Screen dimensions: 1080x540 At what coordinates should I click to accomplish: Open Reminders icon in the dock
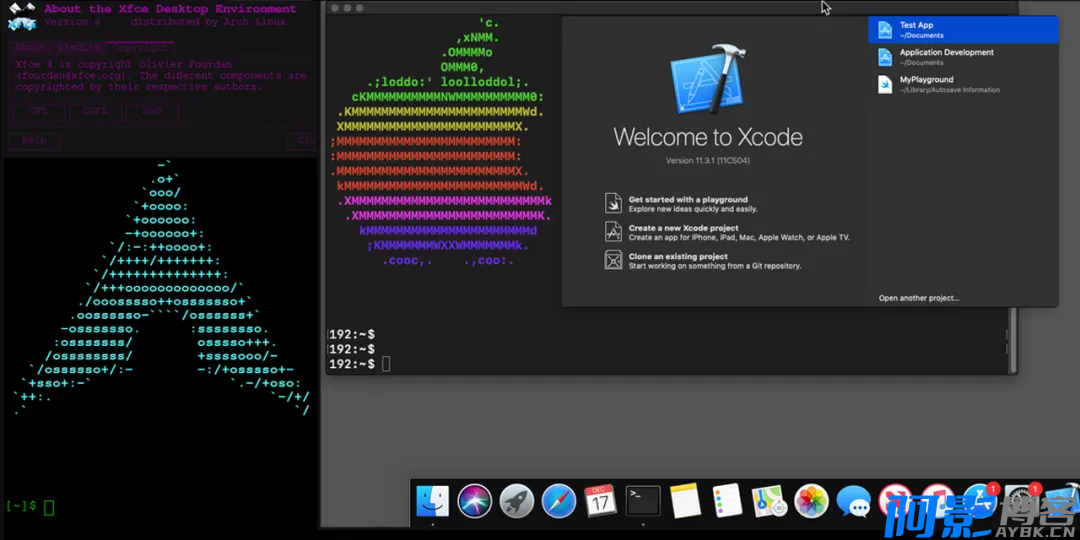pos(727,501)
